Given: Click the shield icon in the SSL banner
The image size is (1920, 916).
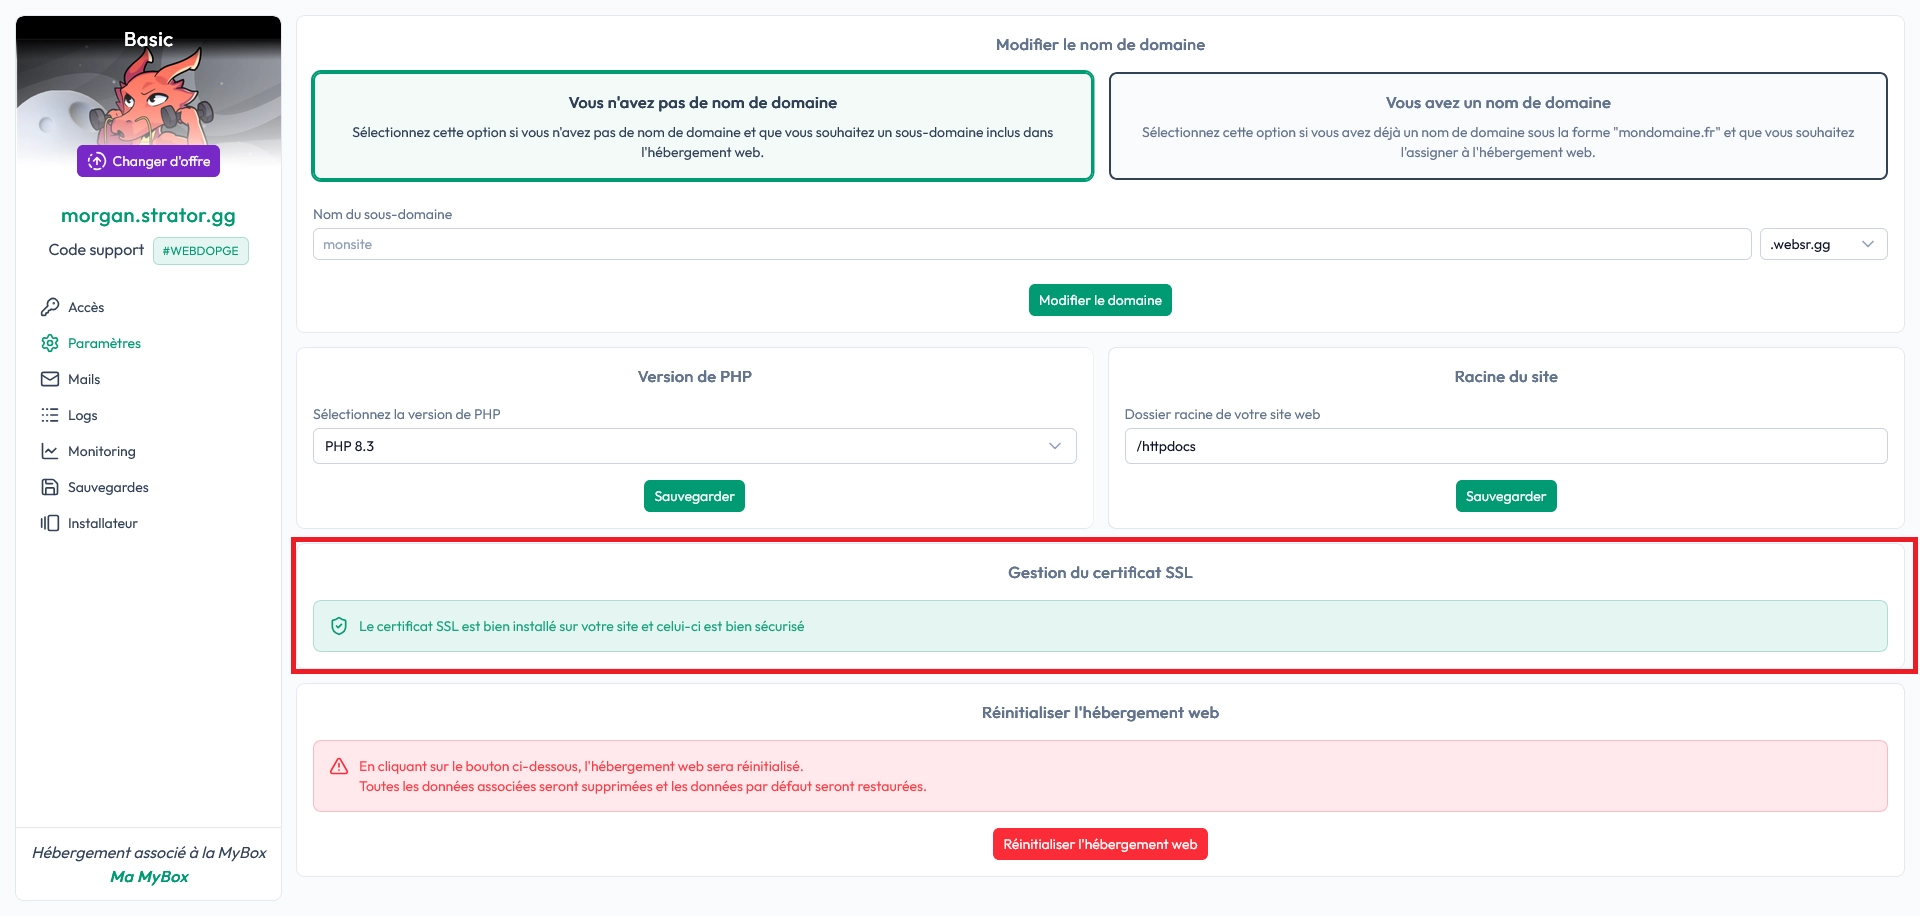Looking at the screenshot, I should tap(339, 626).
